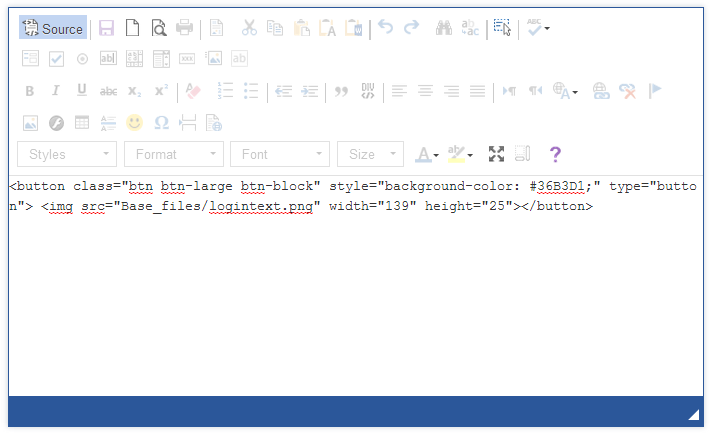Screen dimensions: 714x436
Task: Insert a Checkbox form field
Action: click(56, 59)
